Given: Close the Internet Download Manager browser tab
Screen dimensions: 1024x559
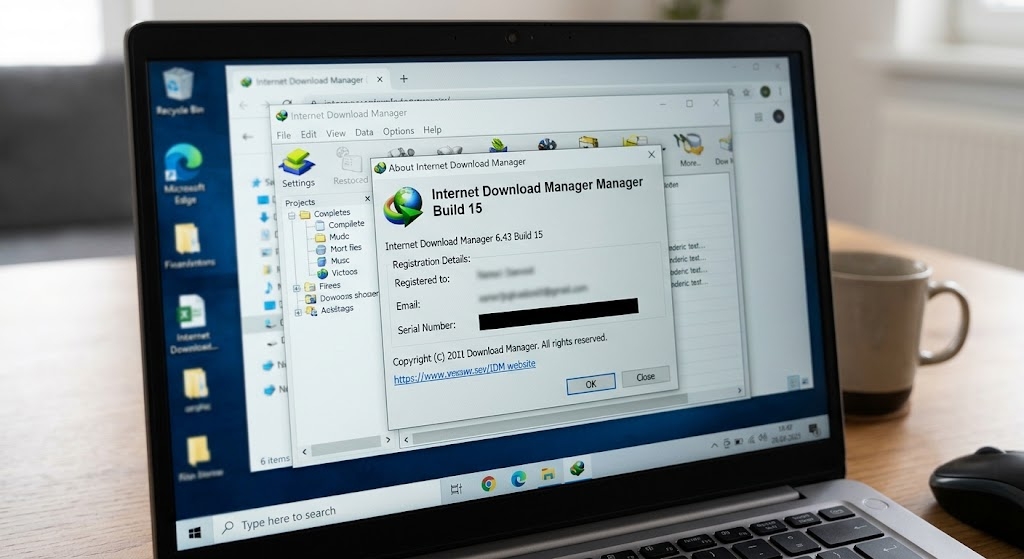Looking at the screenshot, I should [379, 80].
